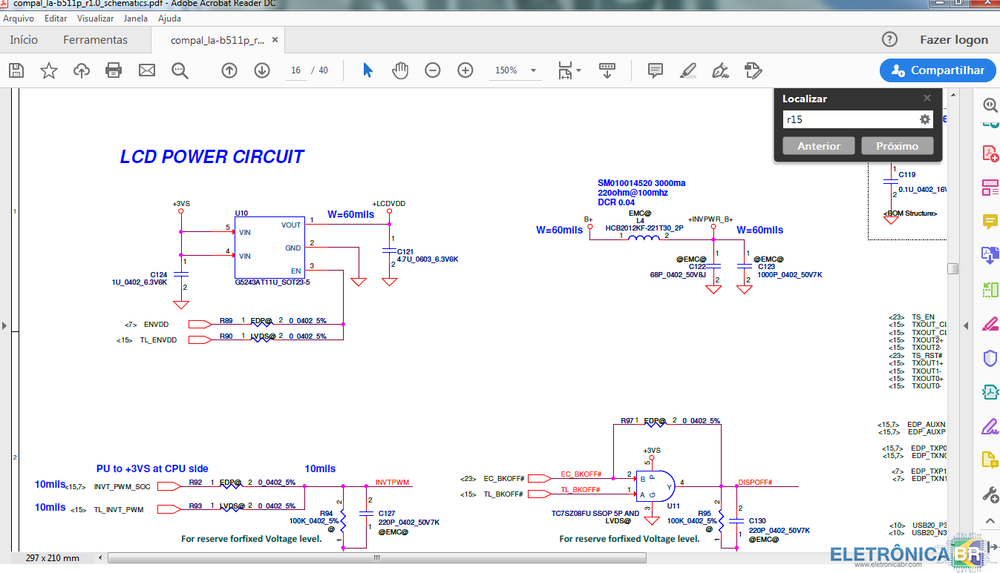Click the save document icon
1000x573 pixels.
point(16,71)
